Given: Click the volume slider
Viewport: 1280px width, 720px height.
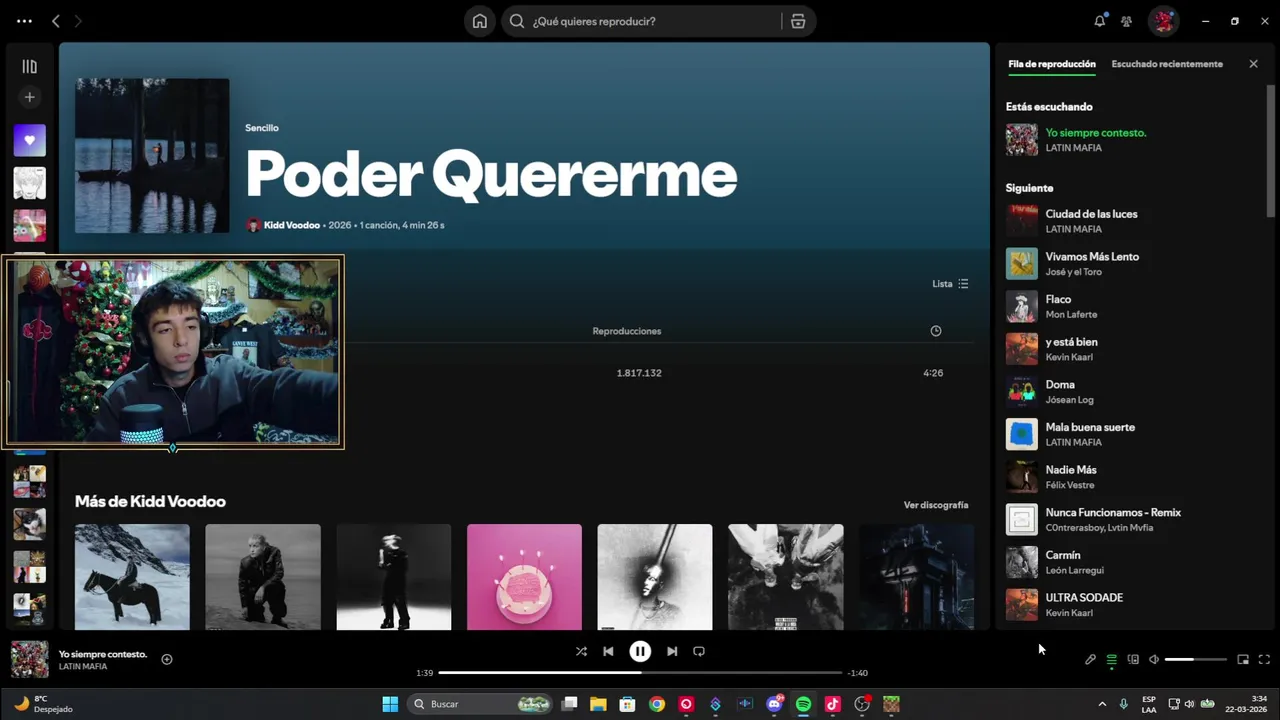Looking at the screenshot, I should 1196,660.
